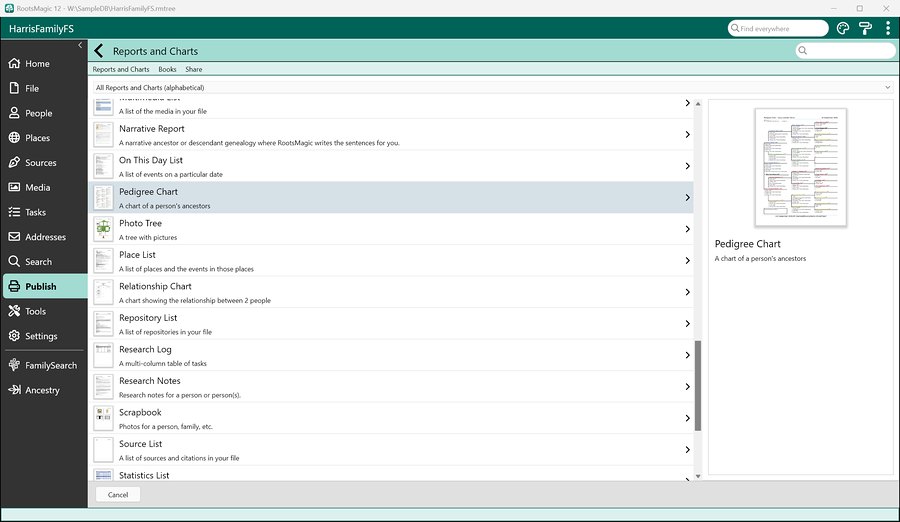This screenshot has height=522, width=900.
Task: Expand the Scrapbook row chevron
Action: [687, 418]
